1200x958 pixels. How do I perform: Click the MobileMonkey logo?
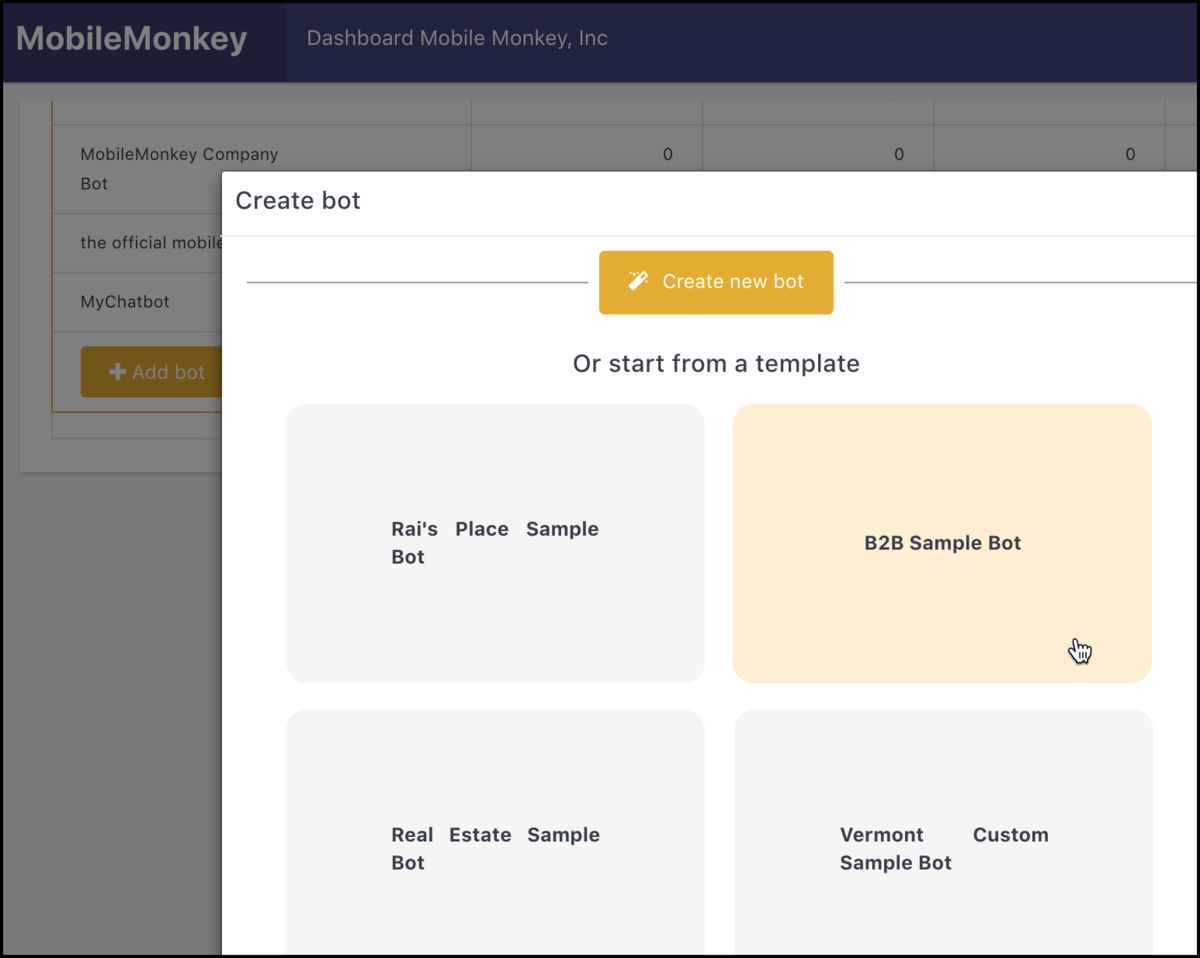(x=132, y=39)
